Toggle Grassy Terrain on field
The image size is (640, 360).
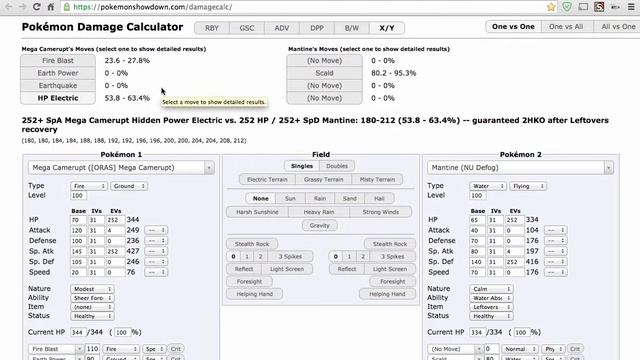pos(324,180)
